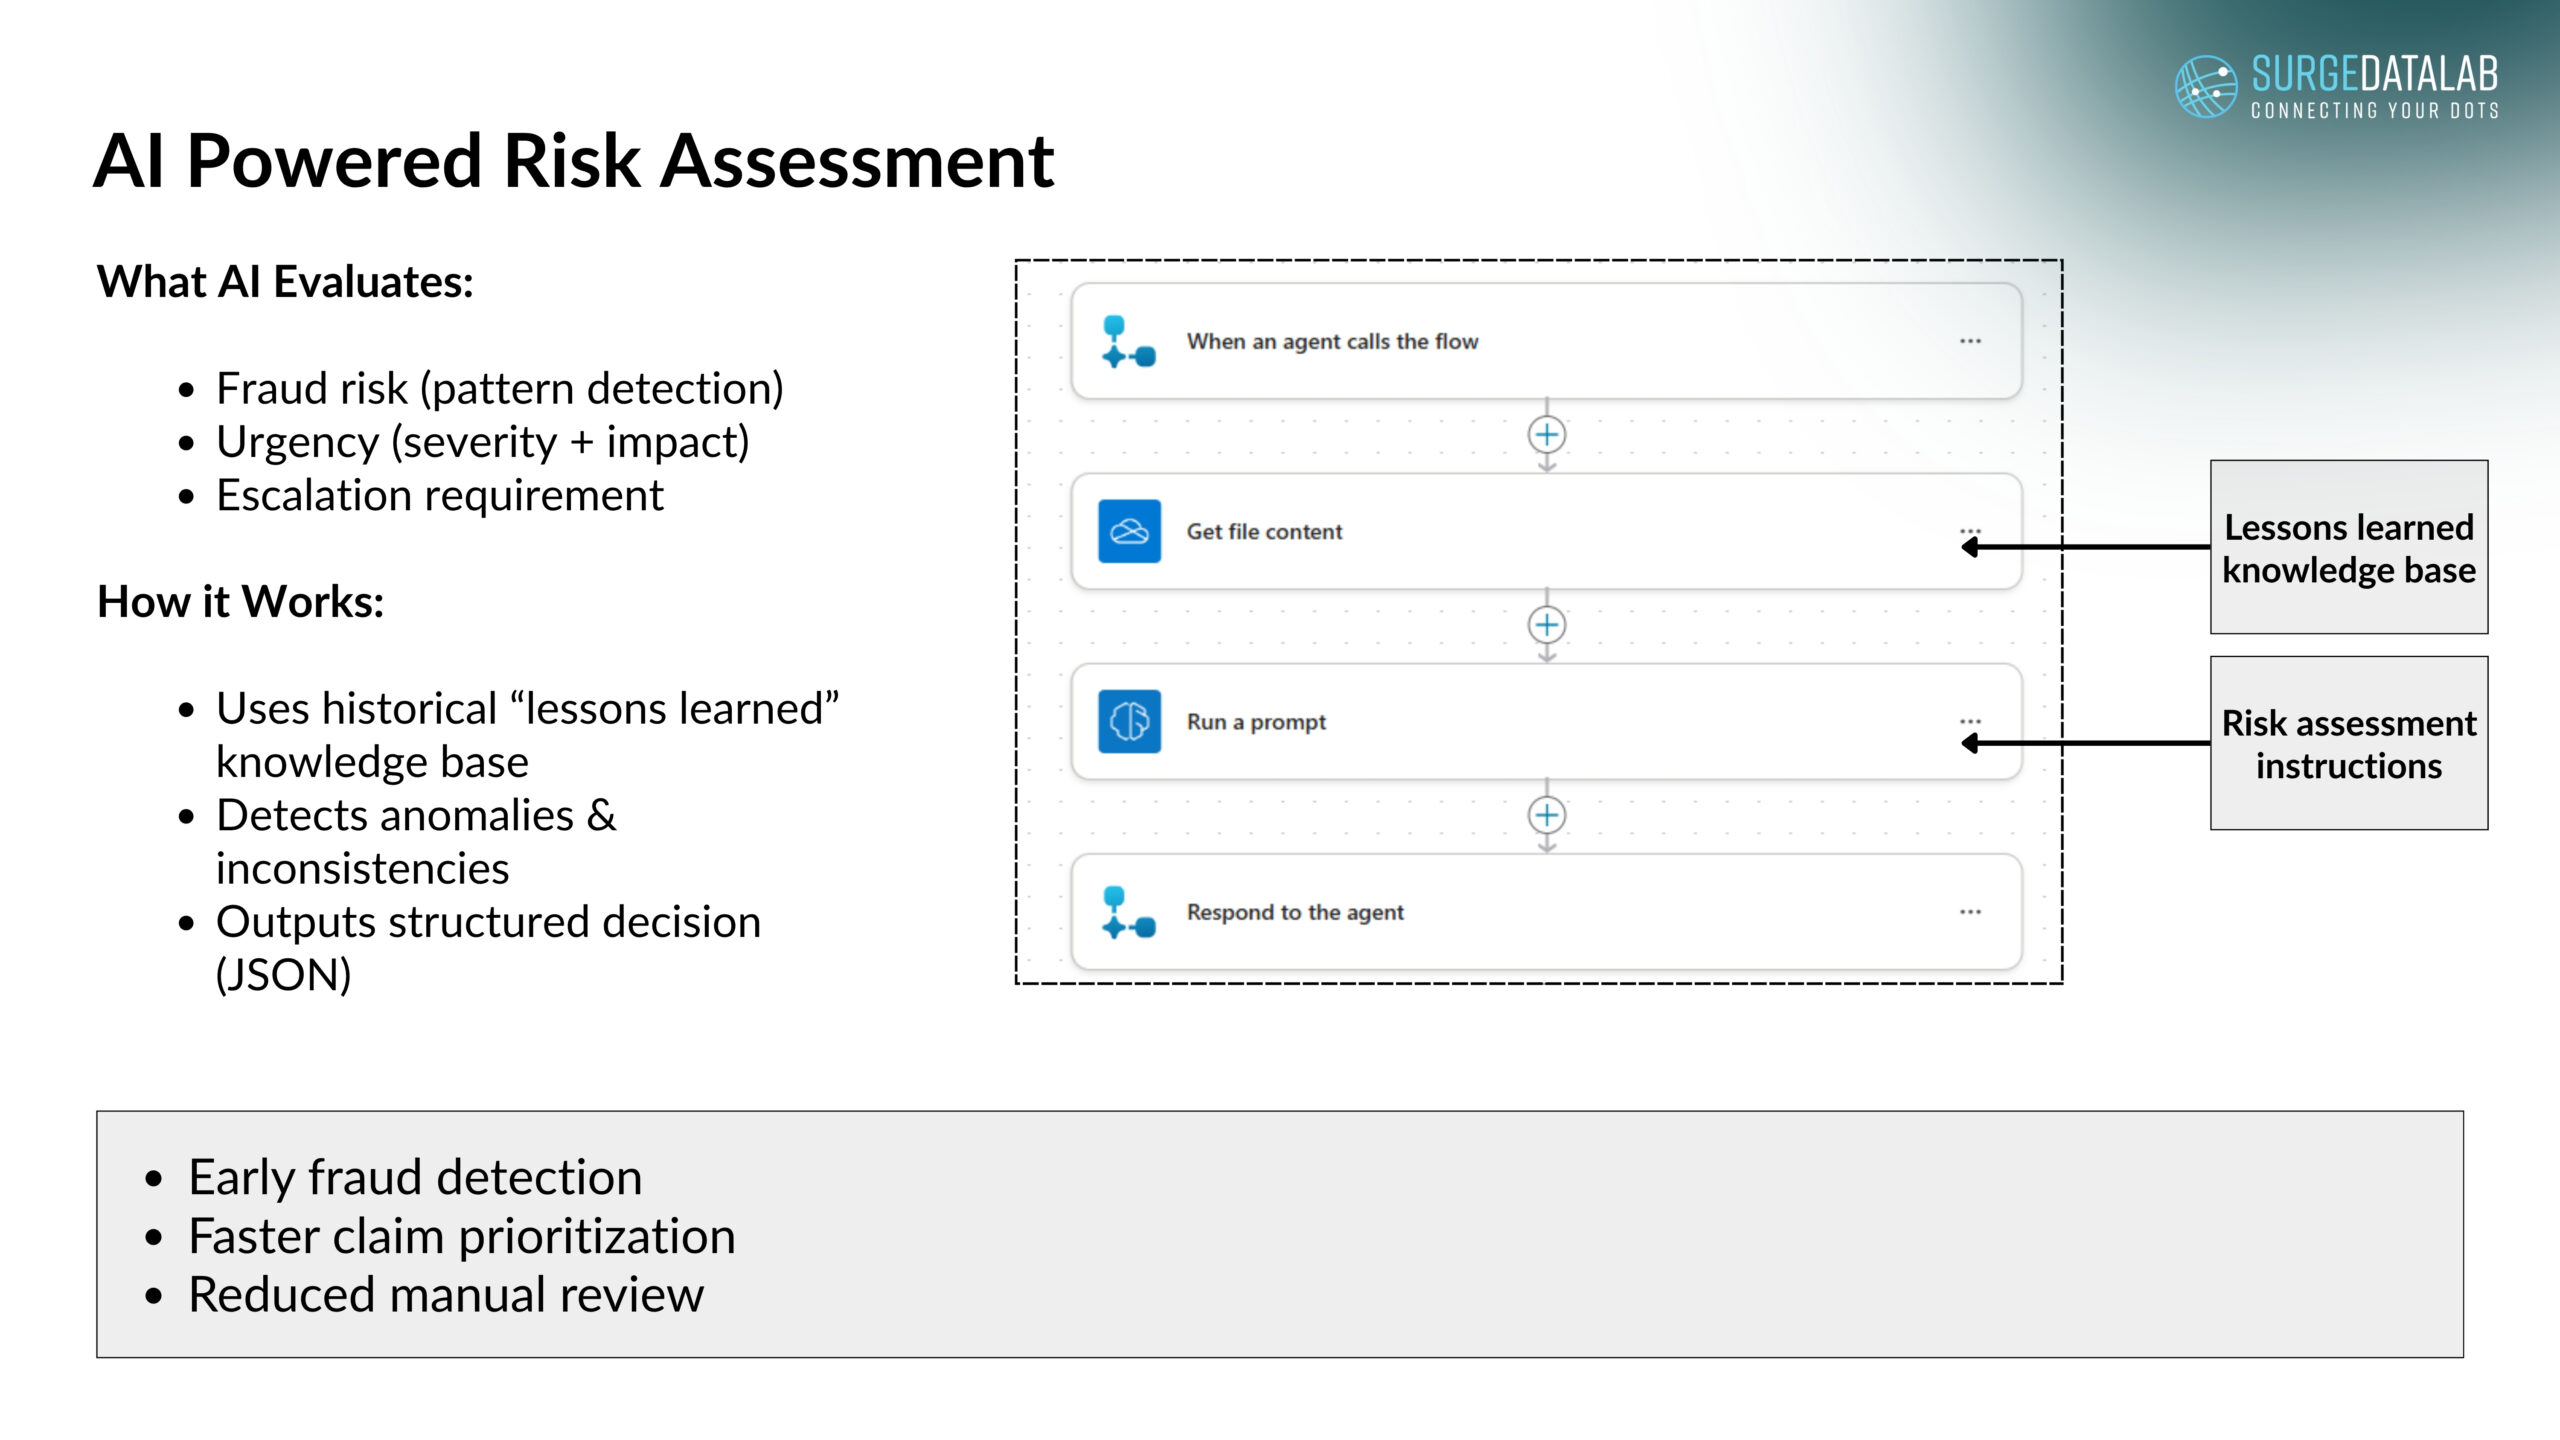Insert step below Run a prompt
The width and height of the screenshot is (2560, 1440).
click(x=1547, y=815)
